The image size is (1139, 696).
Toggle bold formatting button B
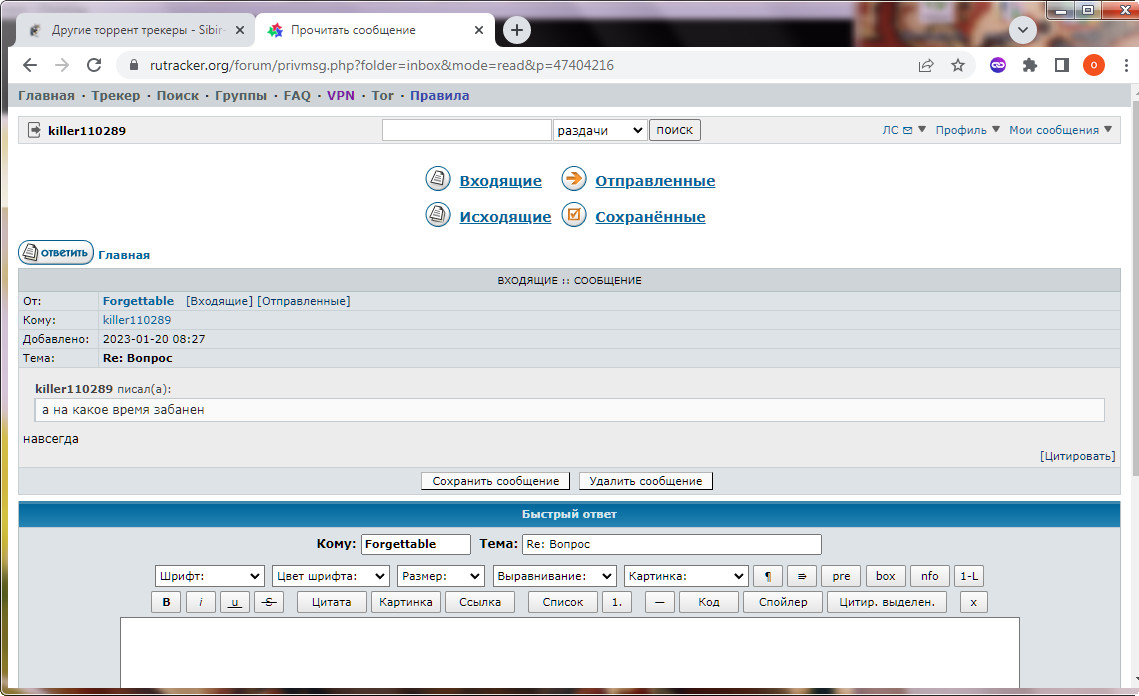pyautogui.click(x=166, y=602)
